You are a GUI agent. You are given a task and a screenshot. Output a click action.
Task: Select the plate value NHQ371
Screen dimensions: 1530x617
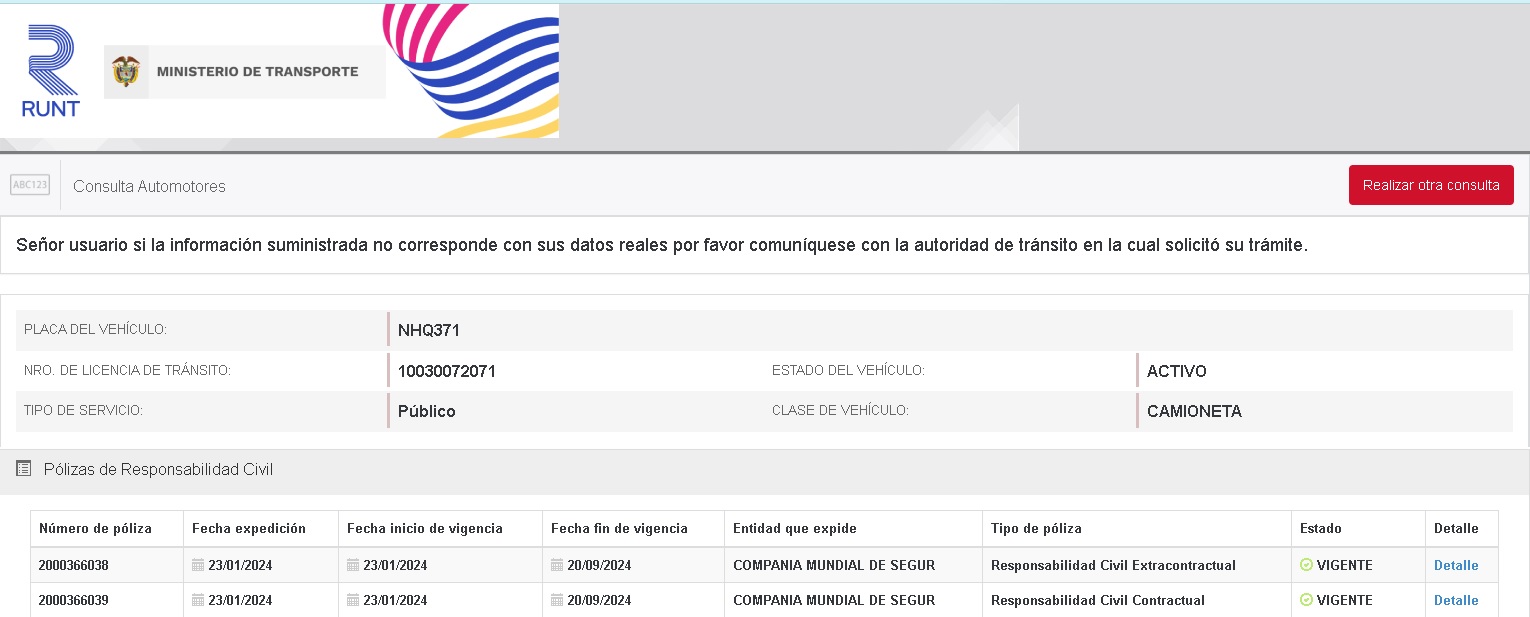[429, 330]
